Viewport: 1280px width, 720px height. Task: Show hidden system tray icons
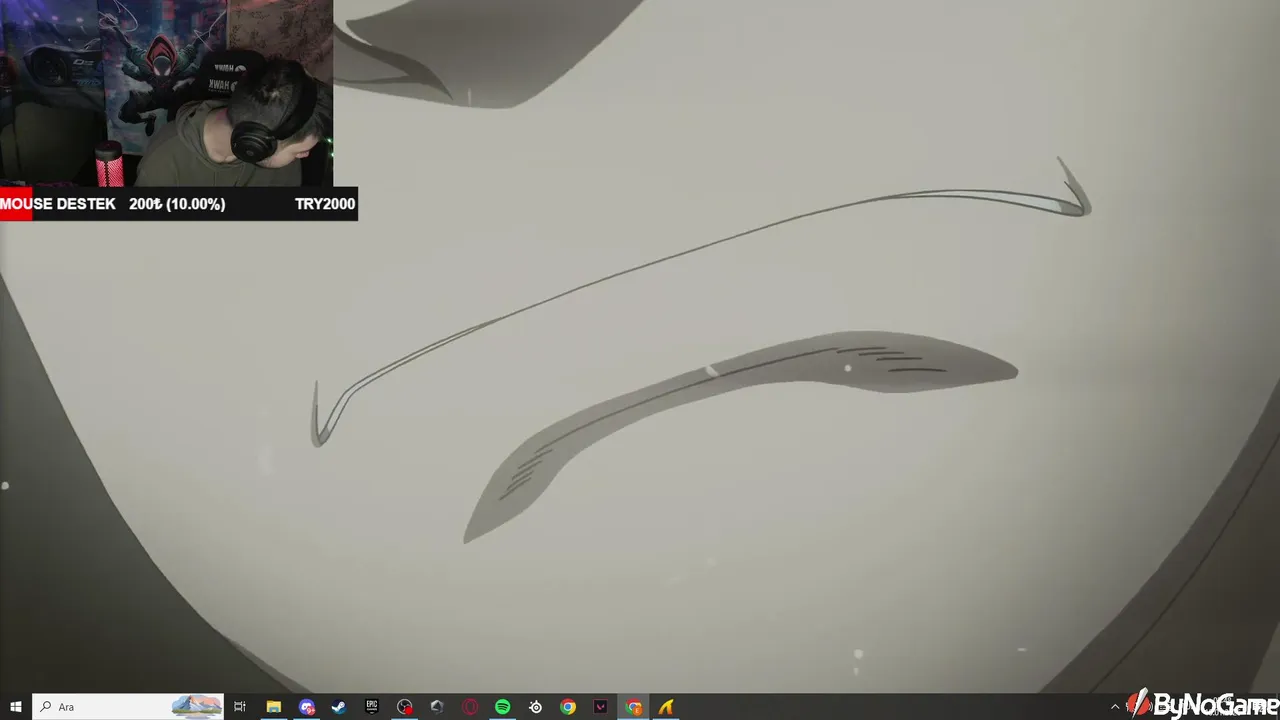(1115, 707)
